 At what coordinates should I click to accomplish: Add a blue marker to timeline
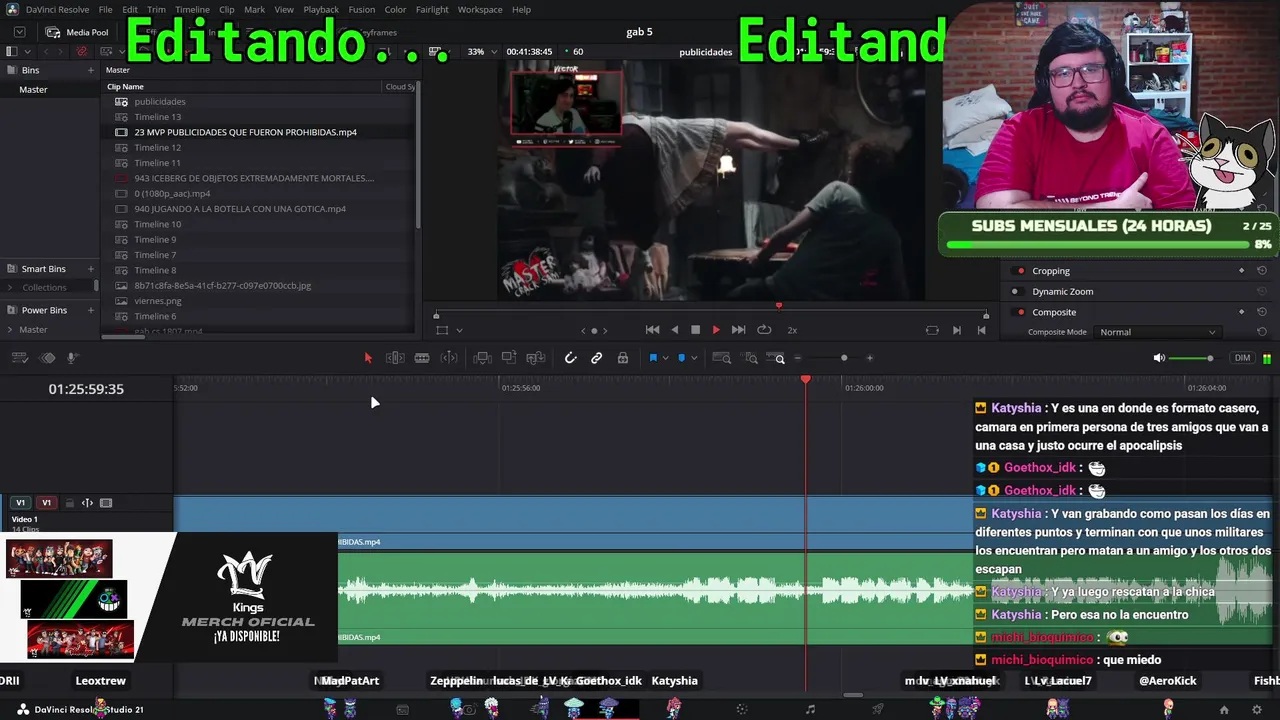coord(682,358)
